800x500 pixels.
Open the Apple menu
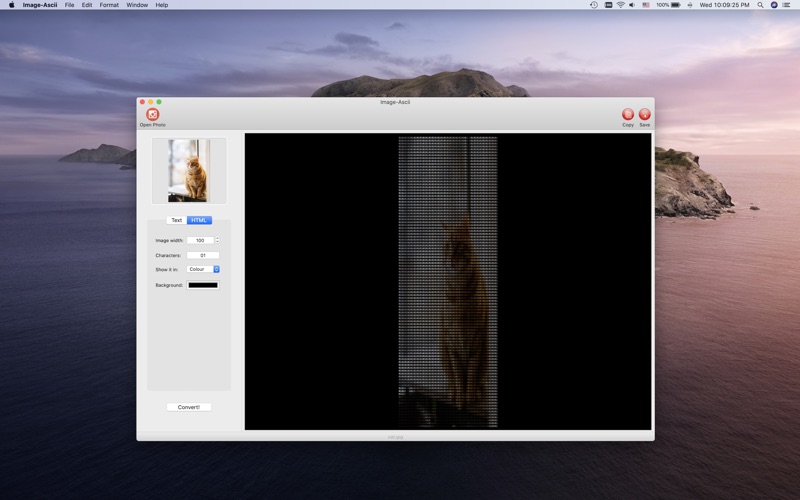(x=12, y=5)
